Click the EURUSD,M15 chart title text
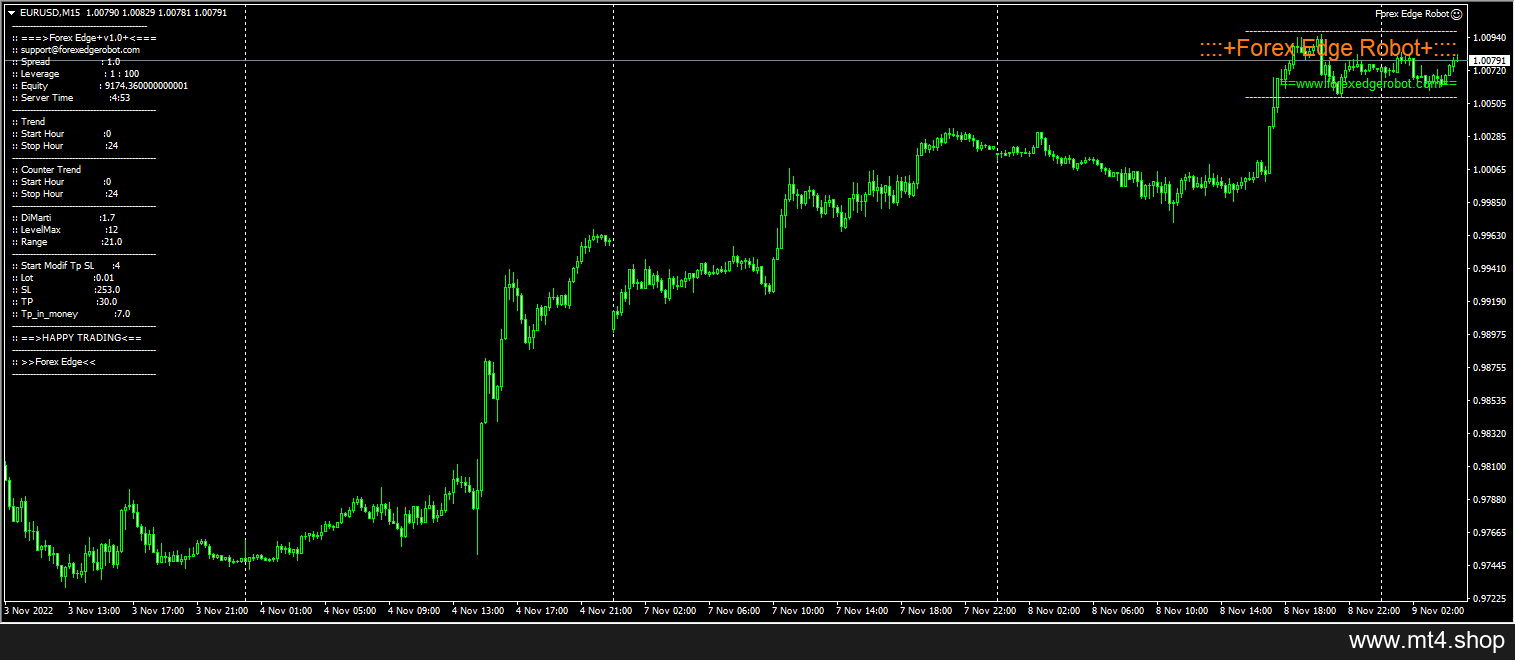The height and width of the screenshot is (660, 1515). 50,13
